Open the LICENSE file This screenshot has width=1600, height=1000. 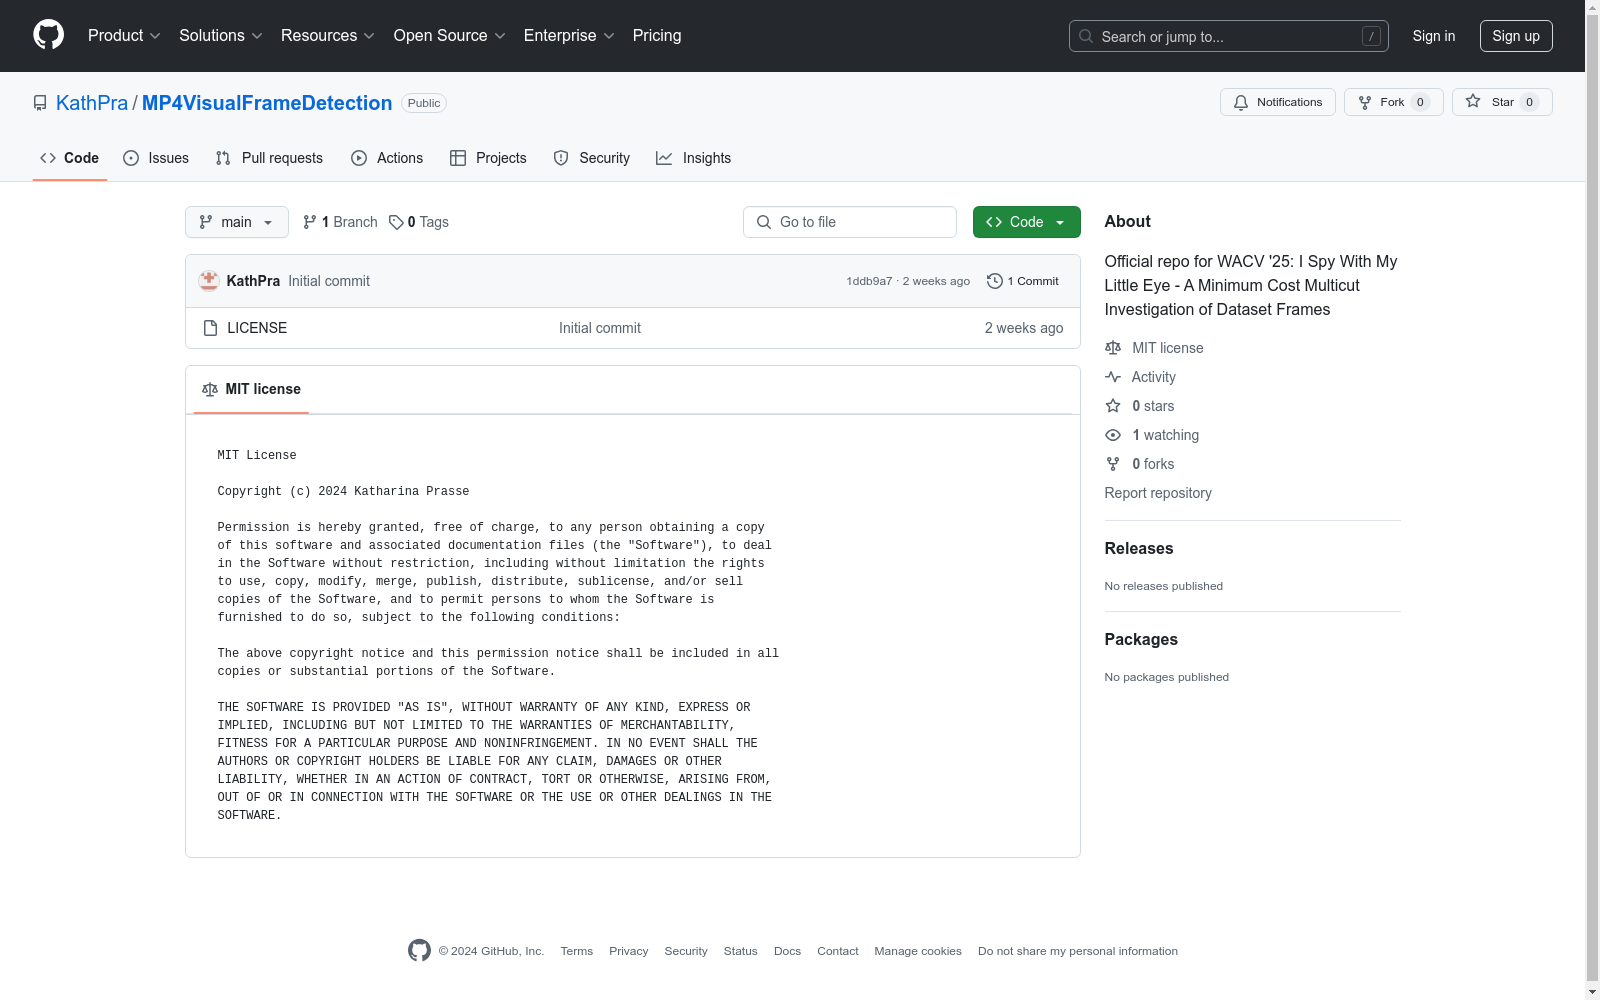click(x=257, y=328)
